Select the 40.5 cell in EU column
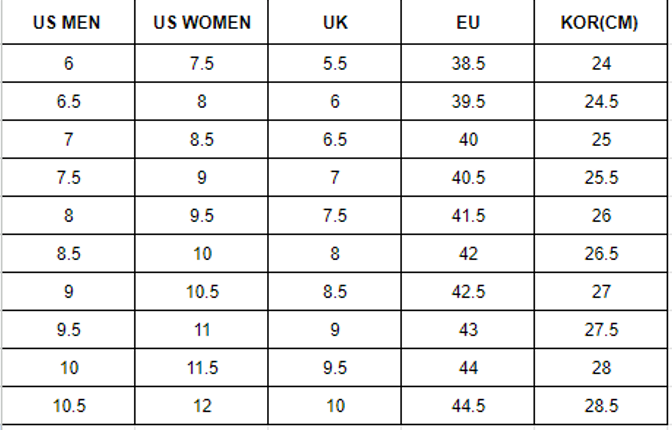The height and width of the screenshot is (430, 672). point(469,178)
